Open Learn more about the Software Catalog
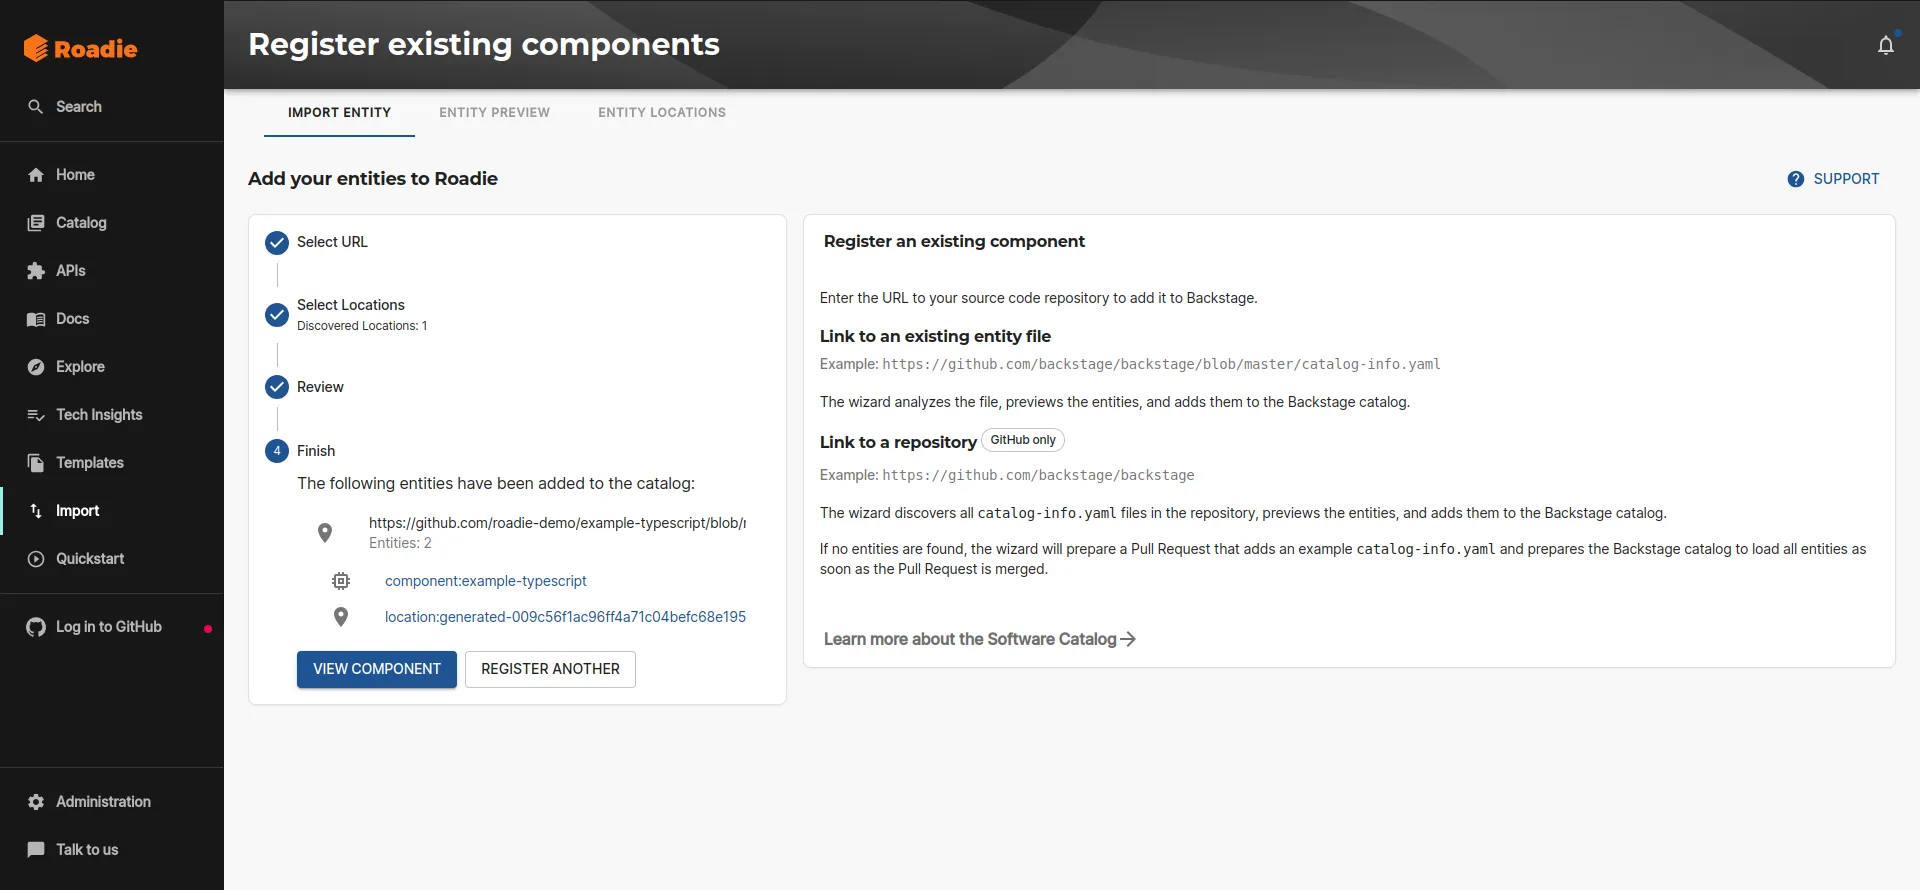Viewport: 1920px width, 890px height. tap(979, 639)
